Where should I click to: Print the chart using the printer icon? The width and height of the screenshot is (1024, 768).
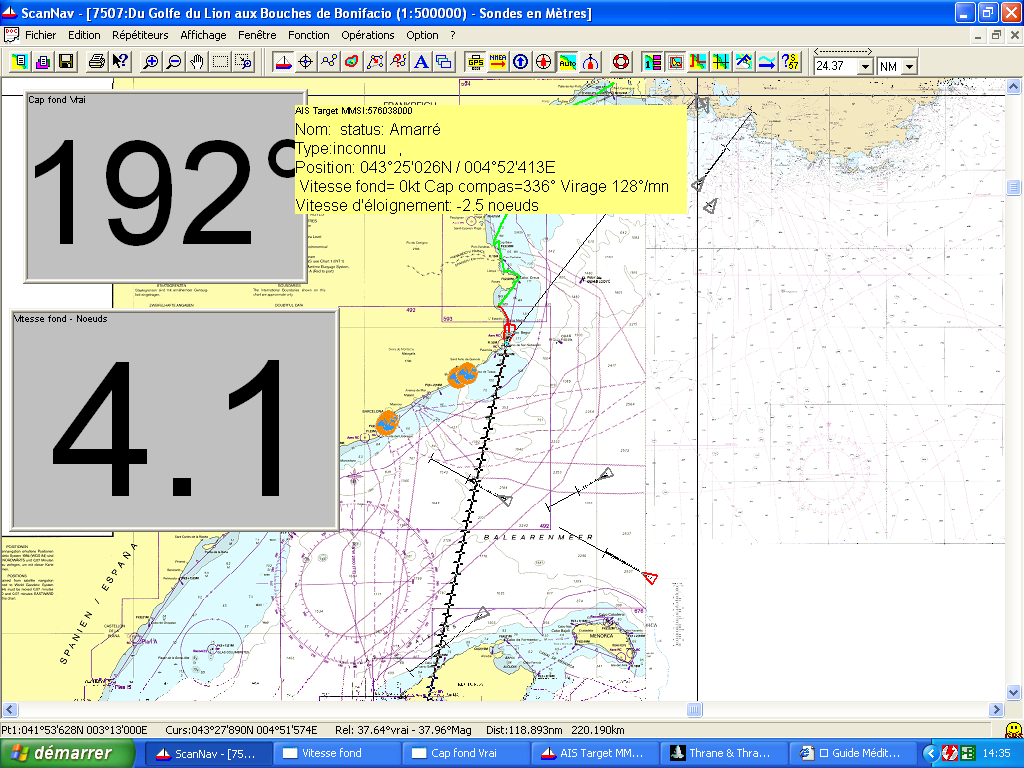(x=97, y=62)
